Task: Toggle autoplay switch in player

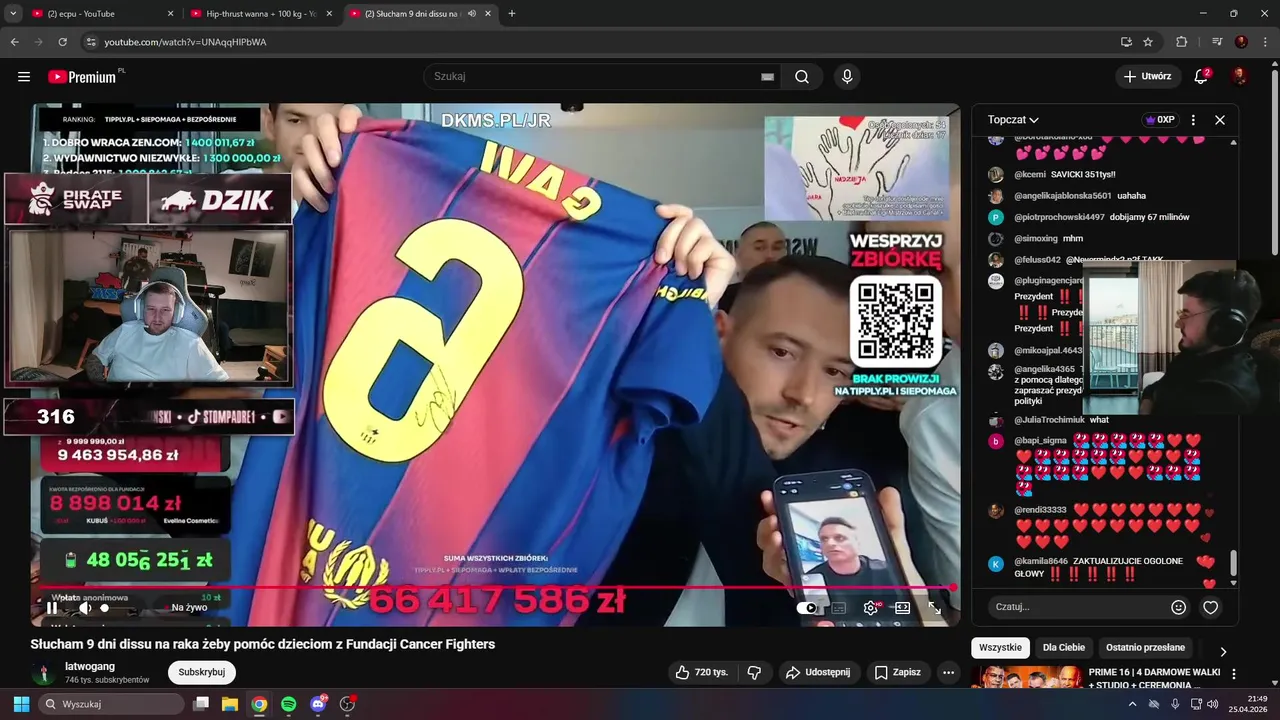Action: coord(809,607)
